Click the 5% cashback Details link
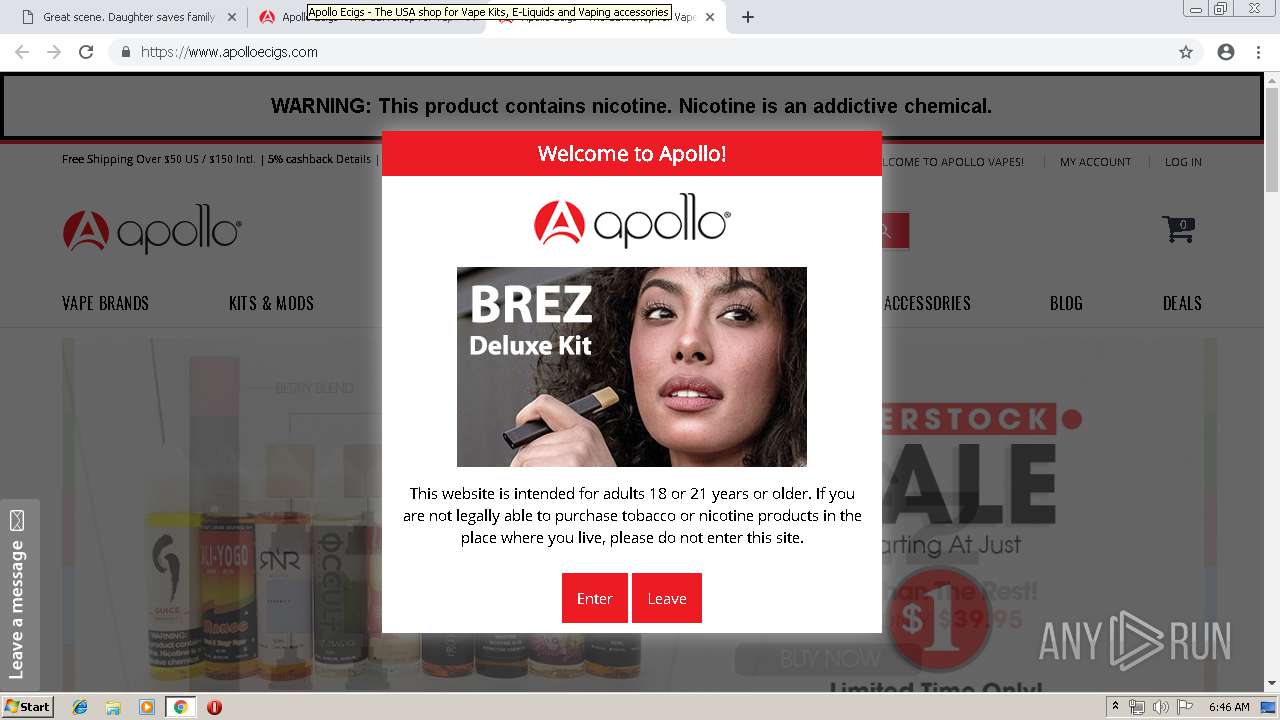Screen dimensions: 1280x720 319,159
